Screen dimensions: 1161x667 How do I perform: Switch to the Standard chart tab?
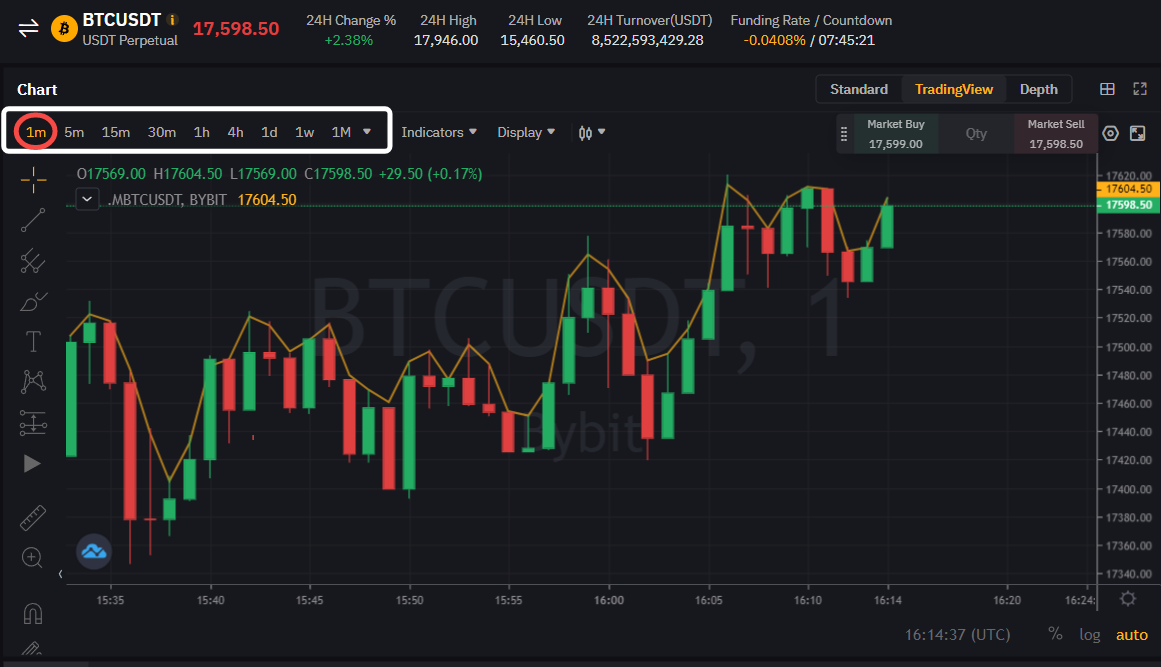pyautogui.click(x=858, y=89)
